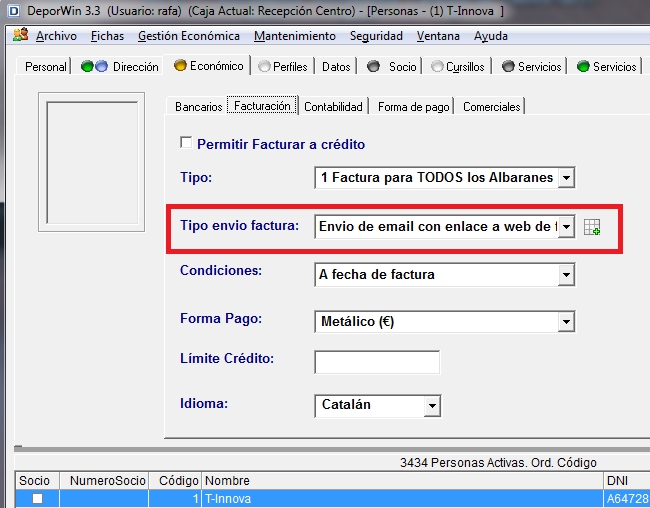This screenshot has width=650, height=508.
Task: Expand the Tipo dropdown arrow
Action: tap(566, 178)
